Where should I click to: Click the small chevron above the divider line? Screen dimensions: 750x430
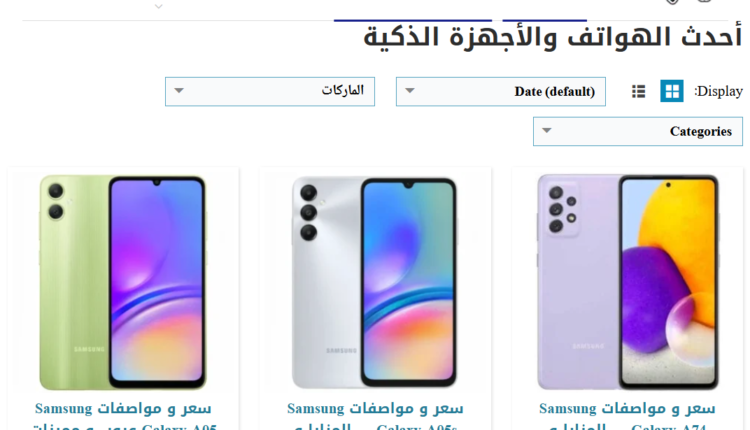(x=159, y=7)
